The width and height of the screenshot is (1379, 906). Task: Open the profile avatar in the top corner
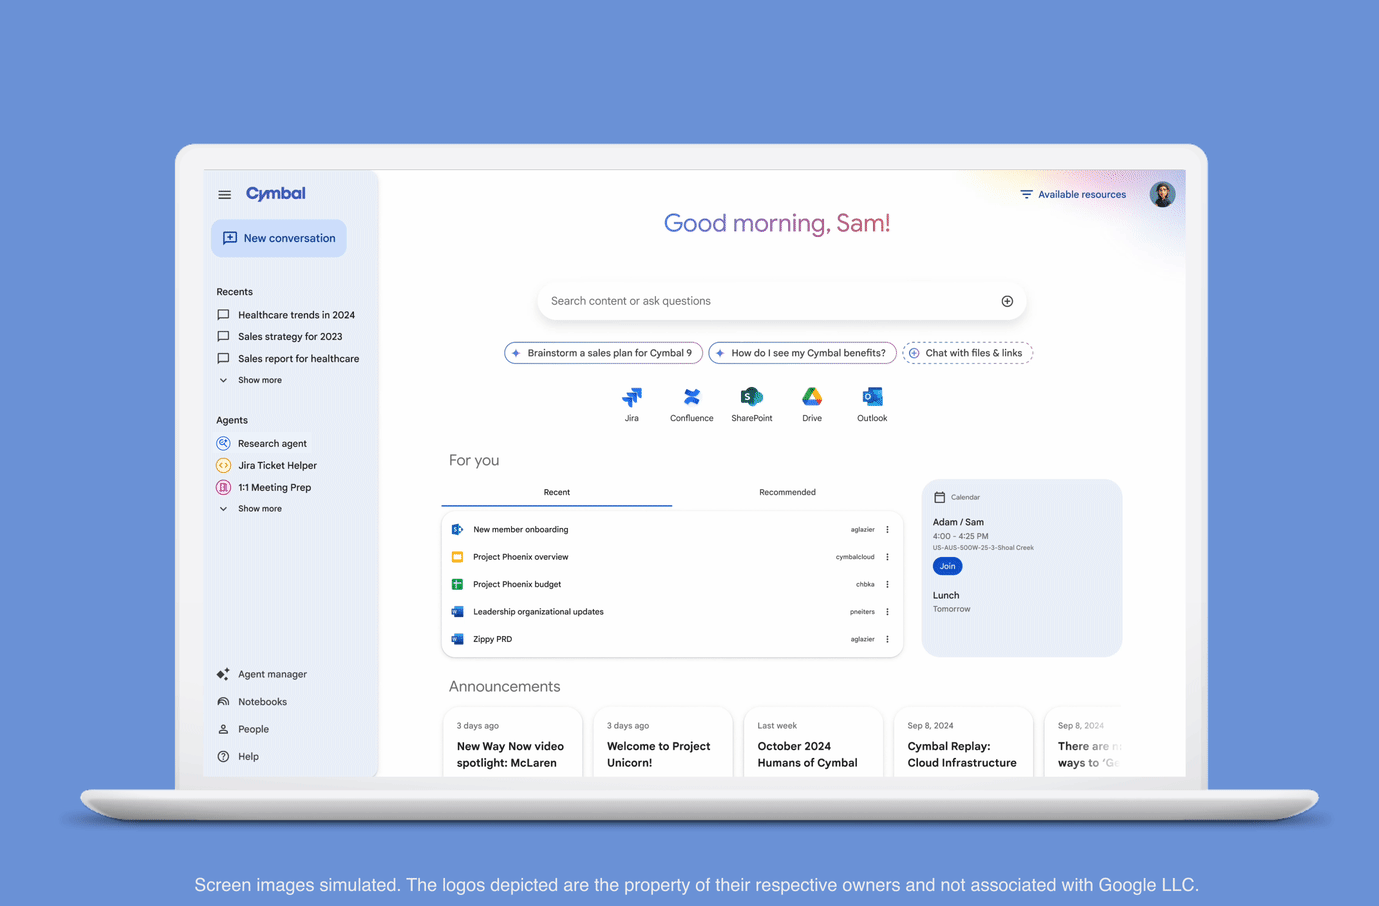1162,193
